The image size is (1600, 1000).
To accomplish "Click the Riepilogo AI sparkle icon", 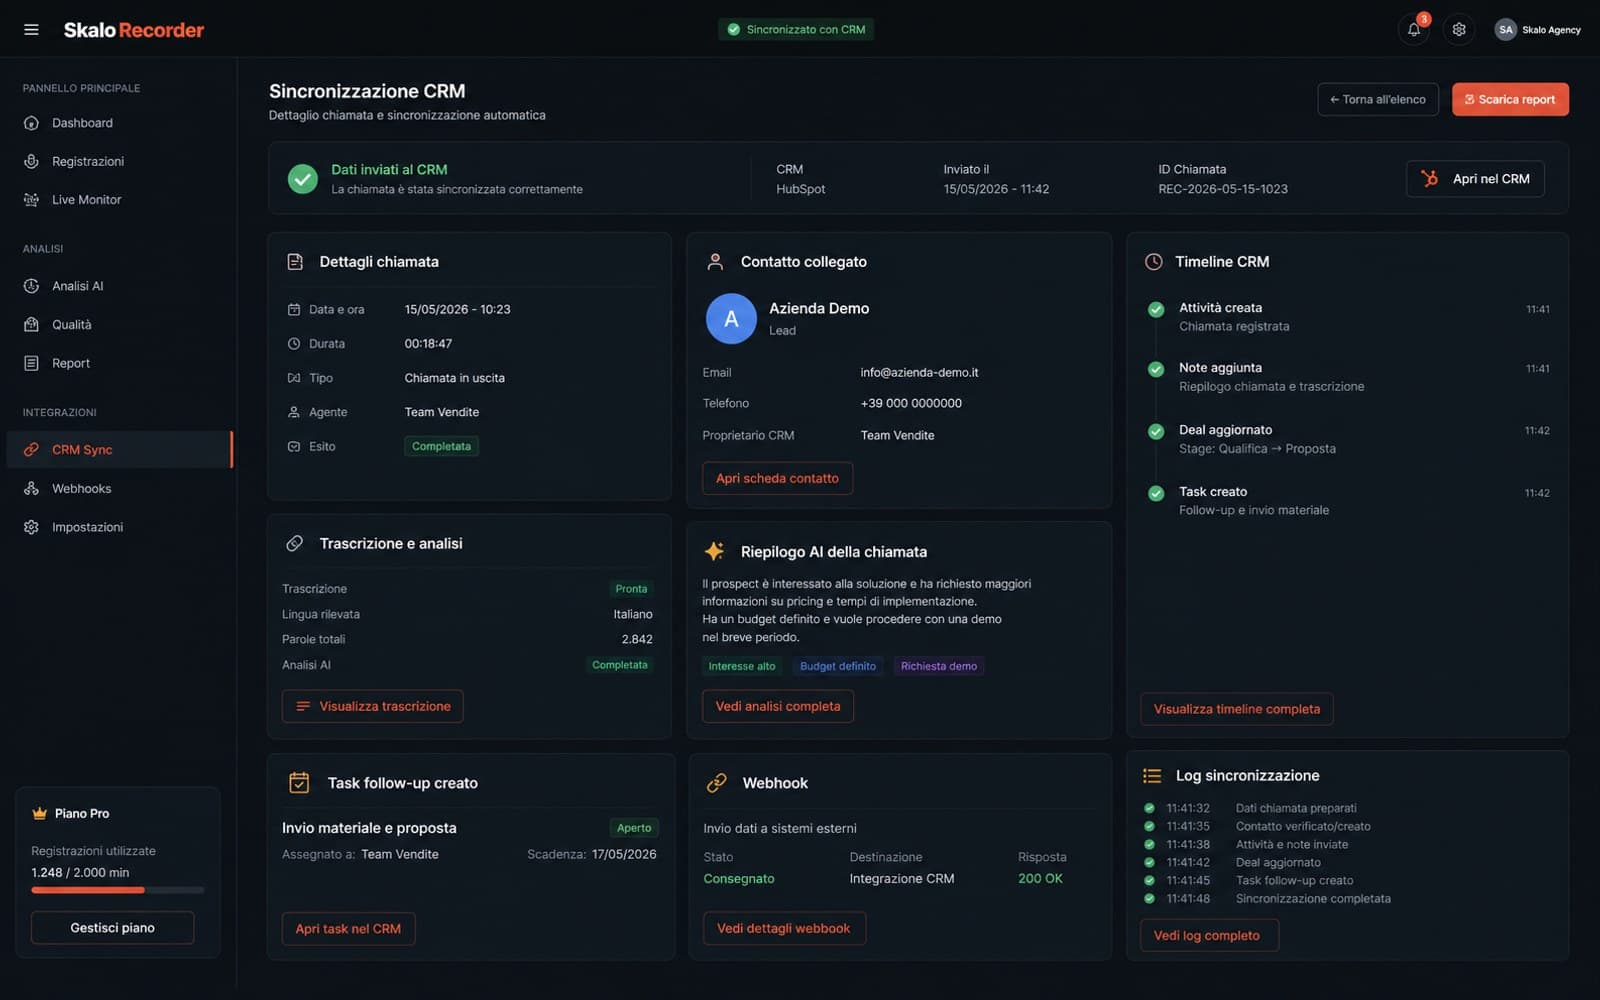I will point(714,551).
